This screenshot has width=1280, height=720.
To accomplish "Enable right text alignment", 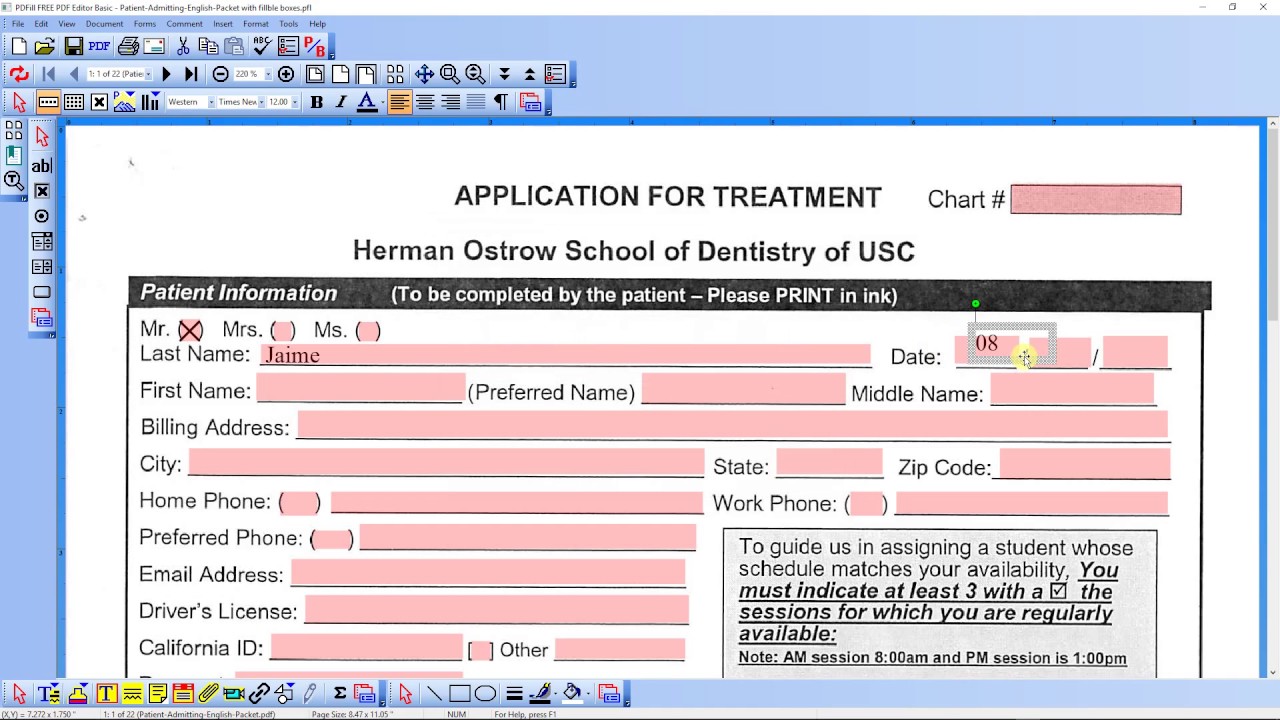I will point(450,102).
